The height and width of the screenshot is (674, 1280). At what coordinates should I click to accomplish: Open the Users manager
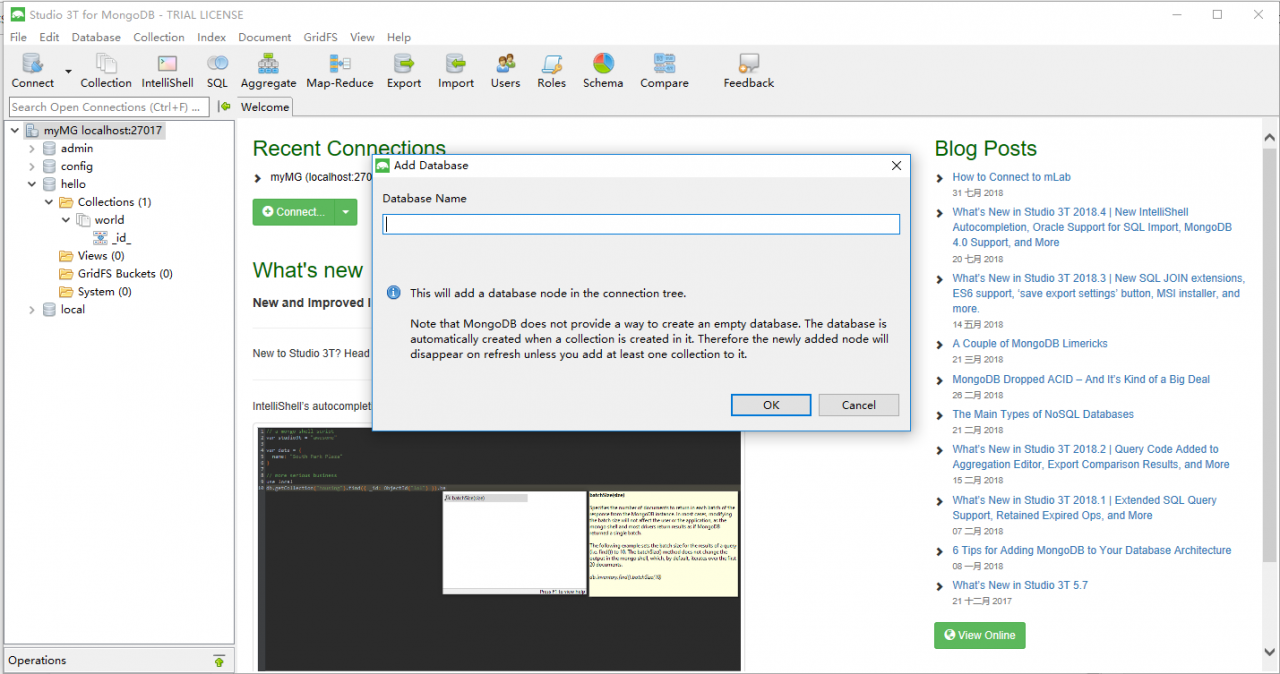505,70
